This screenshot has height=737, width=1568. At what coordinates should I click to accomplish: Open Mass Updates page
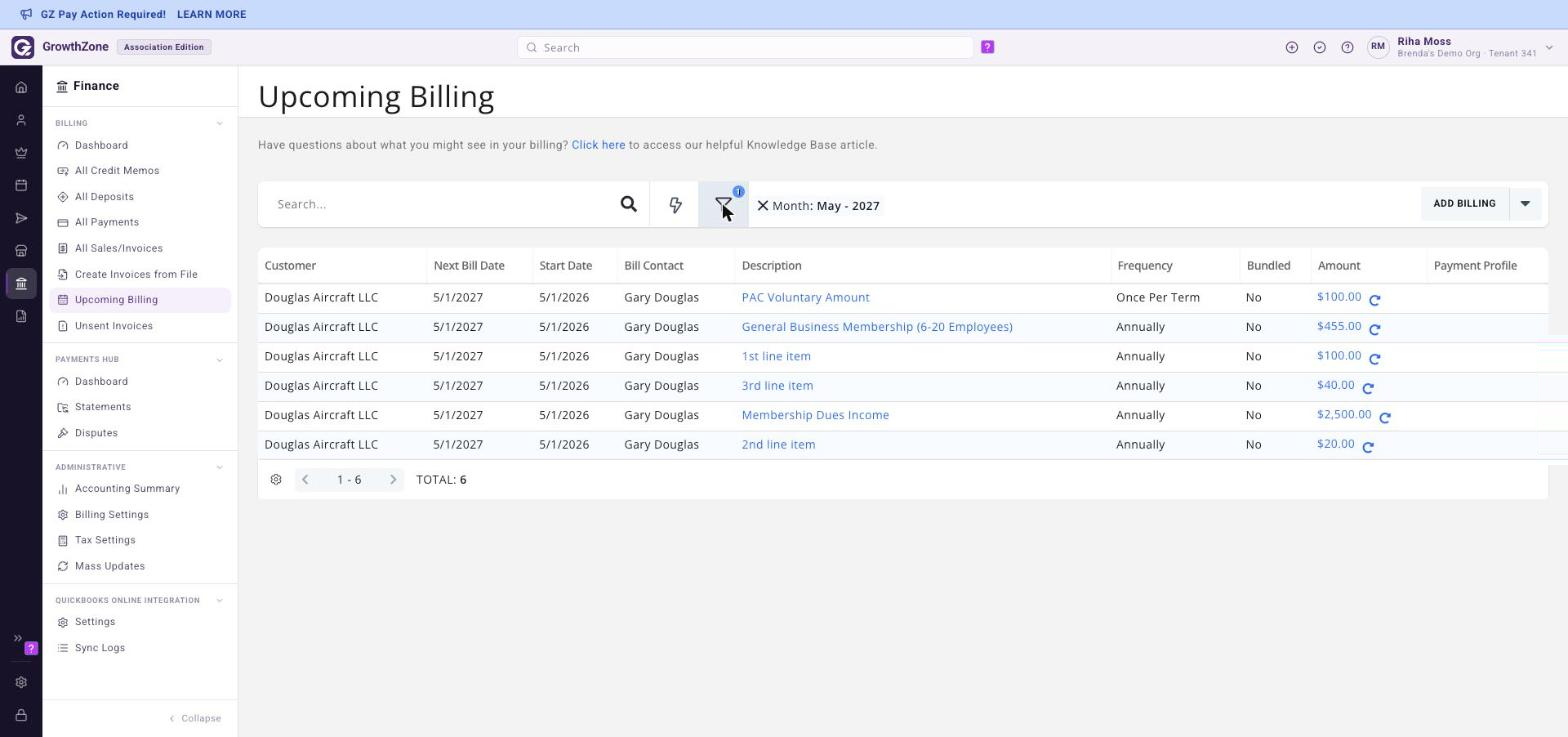click(110, 567)
